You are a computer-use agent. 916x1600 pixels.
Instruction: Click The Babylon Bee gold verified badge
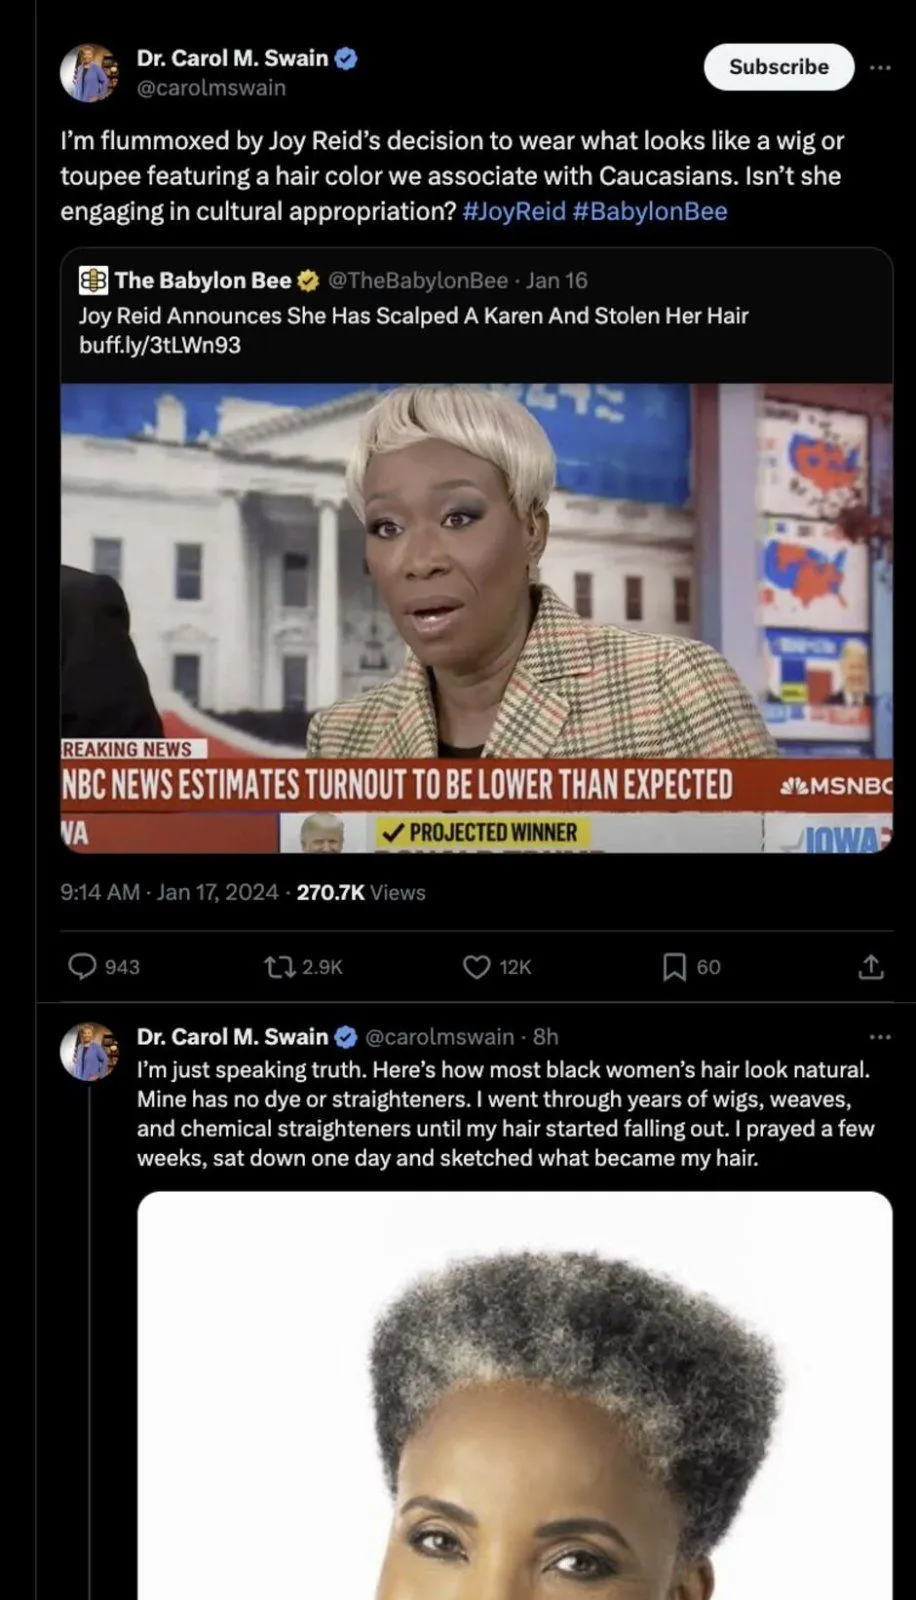(308, 280)
